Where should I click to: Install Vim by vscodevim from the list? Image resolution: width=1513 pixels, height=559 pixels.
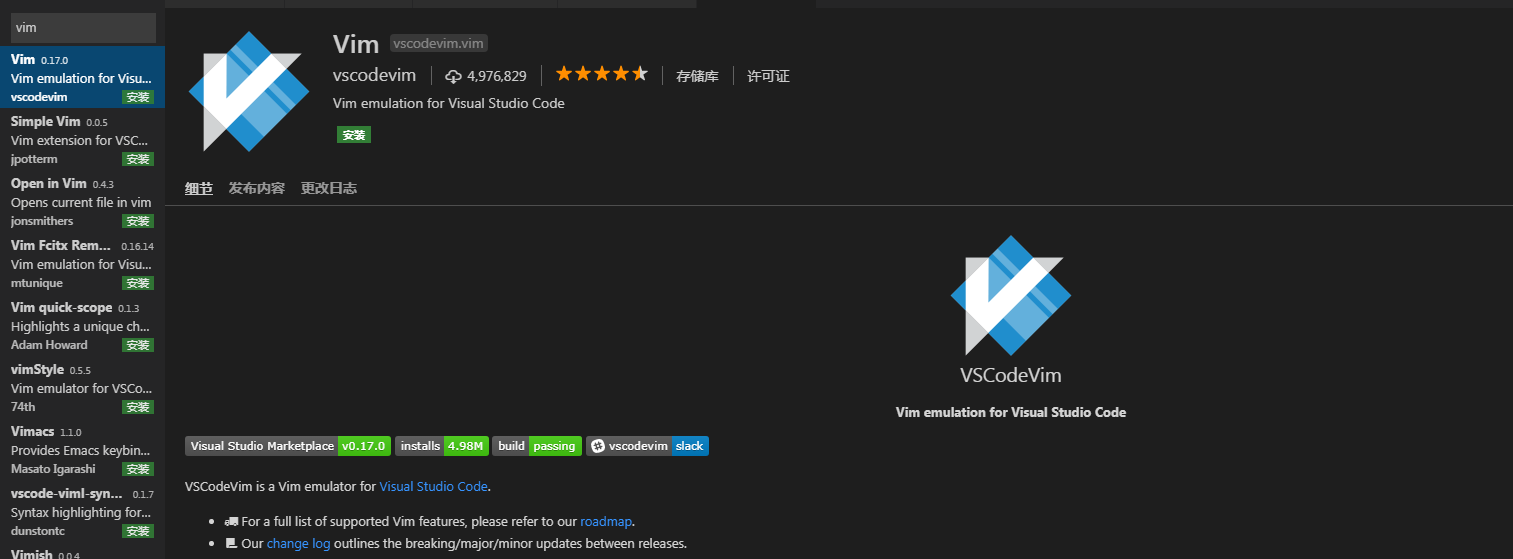(138, 97)
